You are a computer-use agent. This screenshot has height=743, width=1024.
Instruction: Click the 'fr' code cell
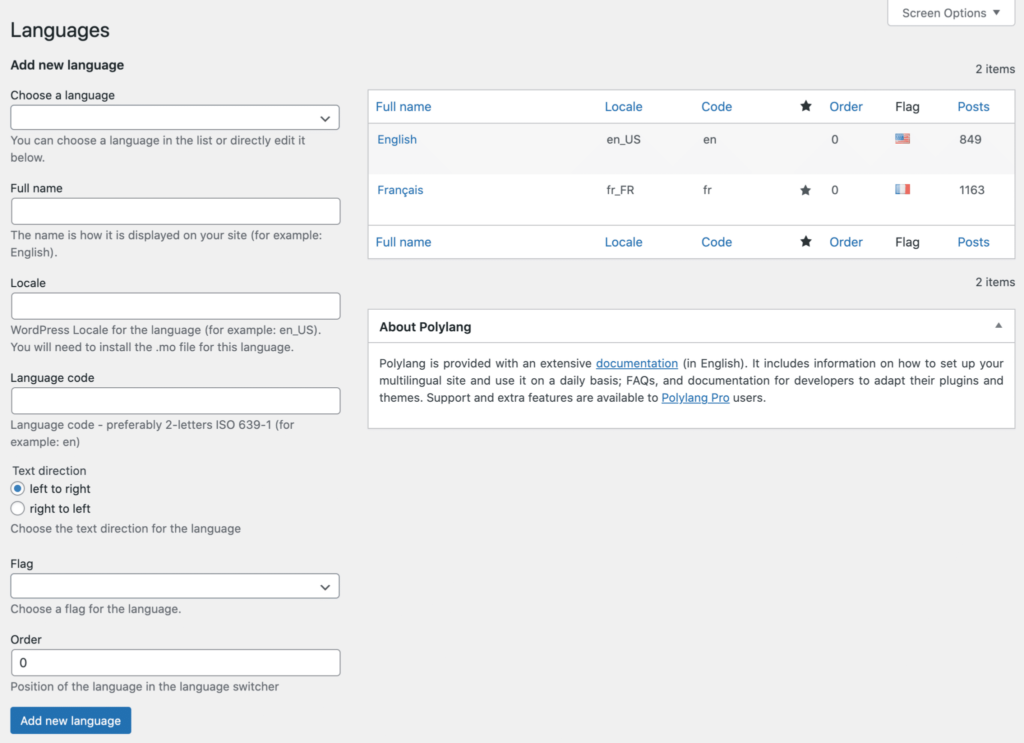(707, 190)
